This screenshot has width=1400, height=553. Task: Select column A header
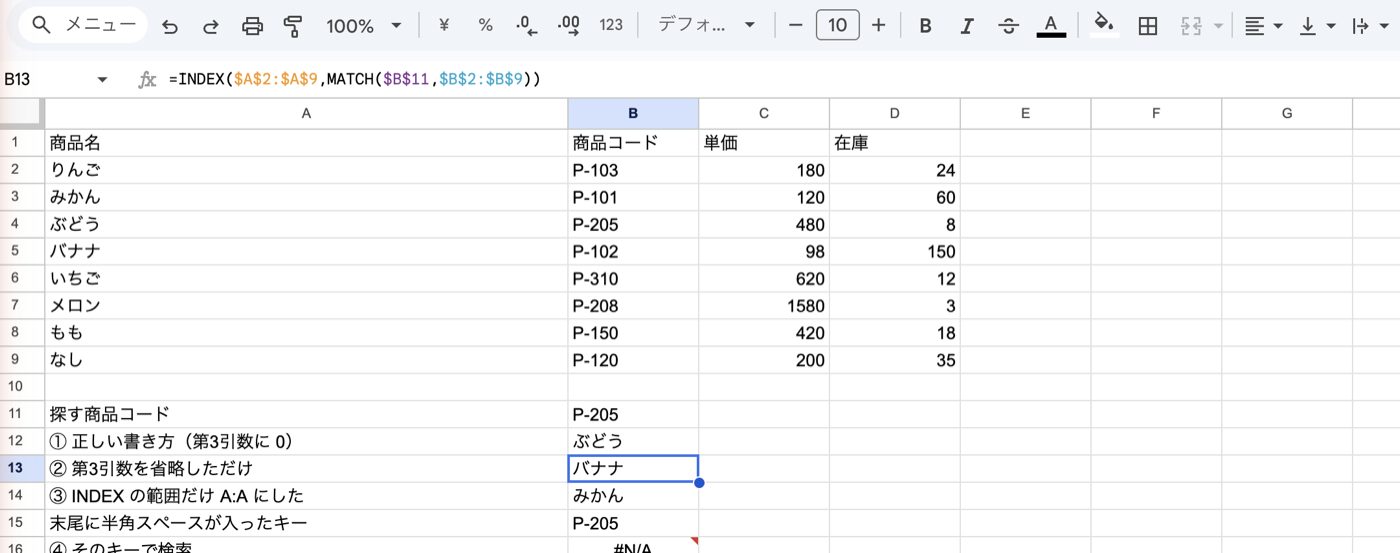[306, 113]
